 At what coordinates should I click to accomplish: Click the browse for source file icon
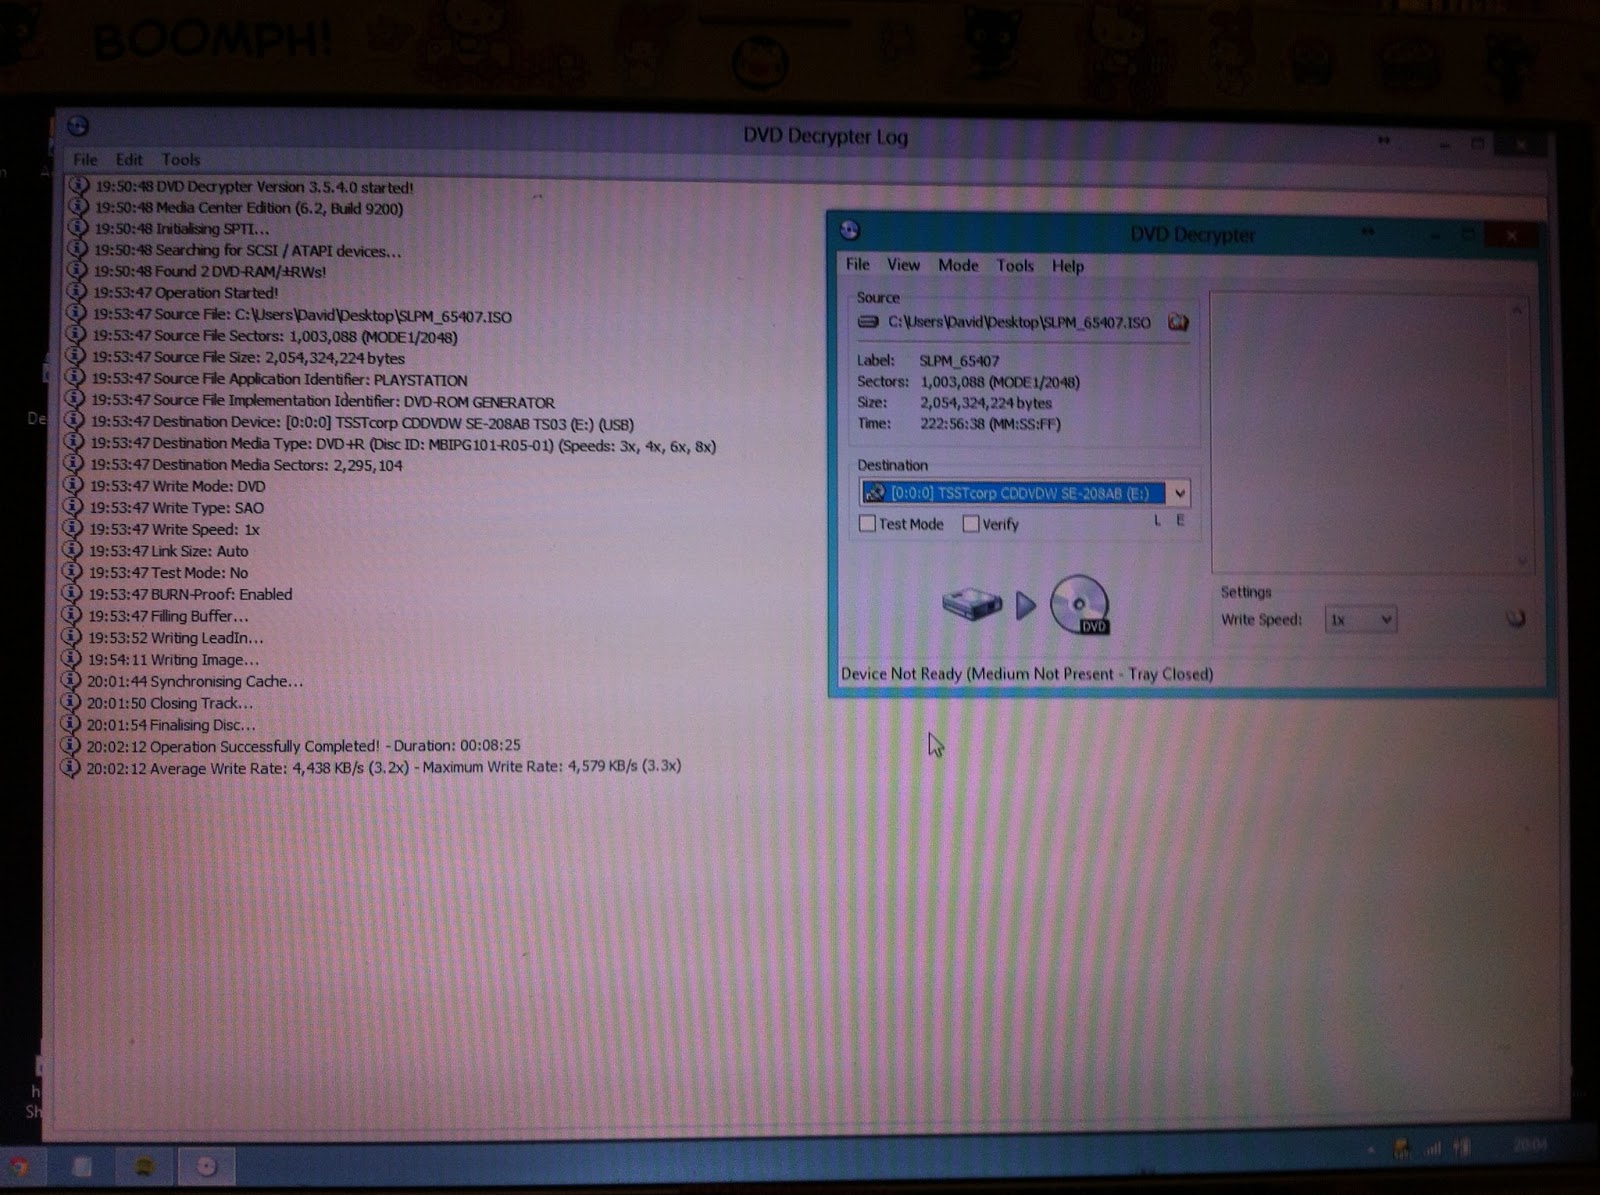1178,322
